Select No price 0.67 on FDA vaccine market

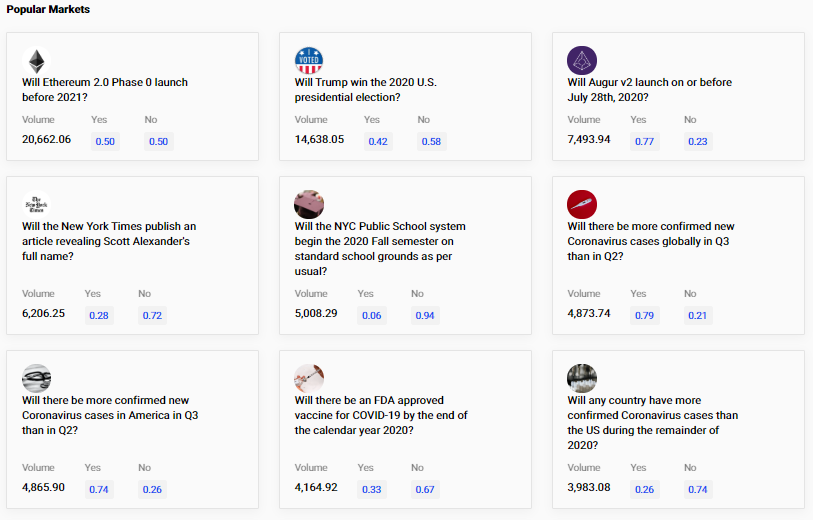[424, 489]
